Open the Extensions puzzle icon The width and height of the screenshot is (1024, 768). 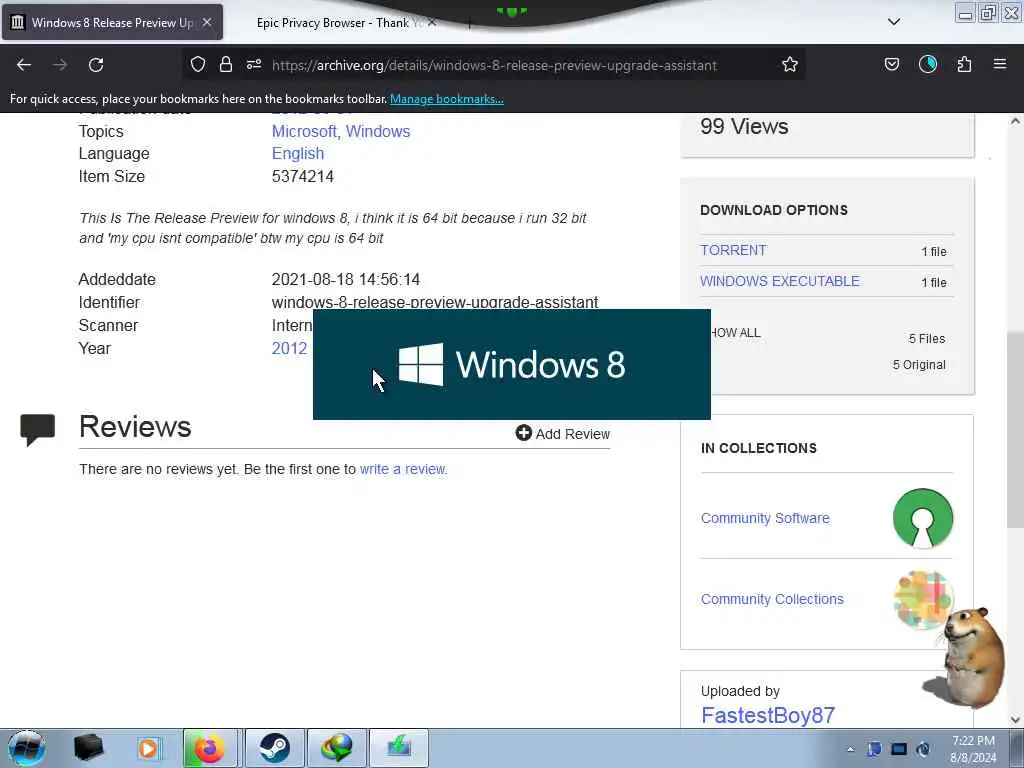tap(965, 64)
